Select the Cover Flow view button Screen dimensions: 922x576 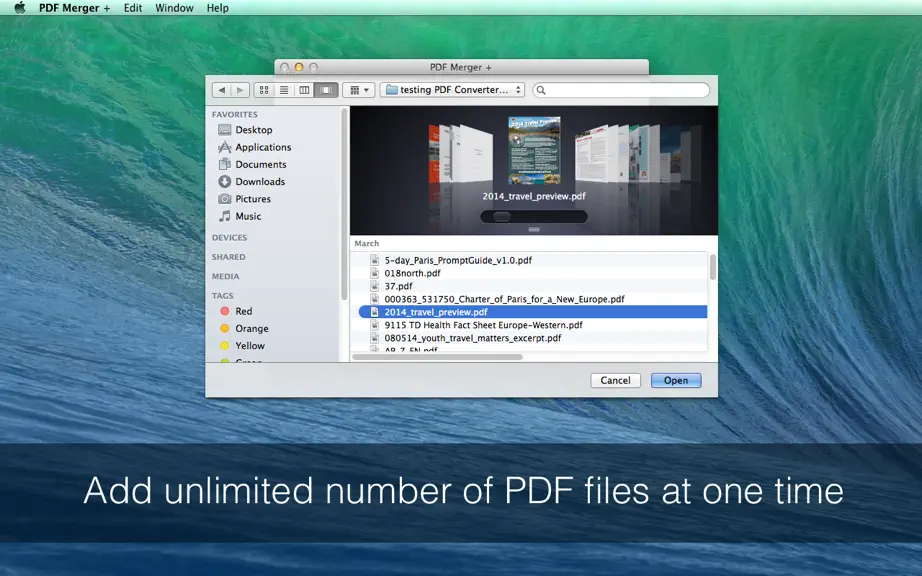pos(326,90)
